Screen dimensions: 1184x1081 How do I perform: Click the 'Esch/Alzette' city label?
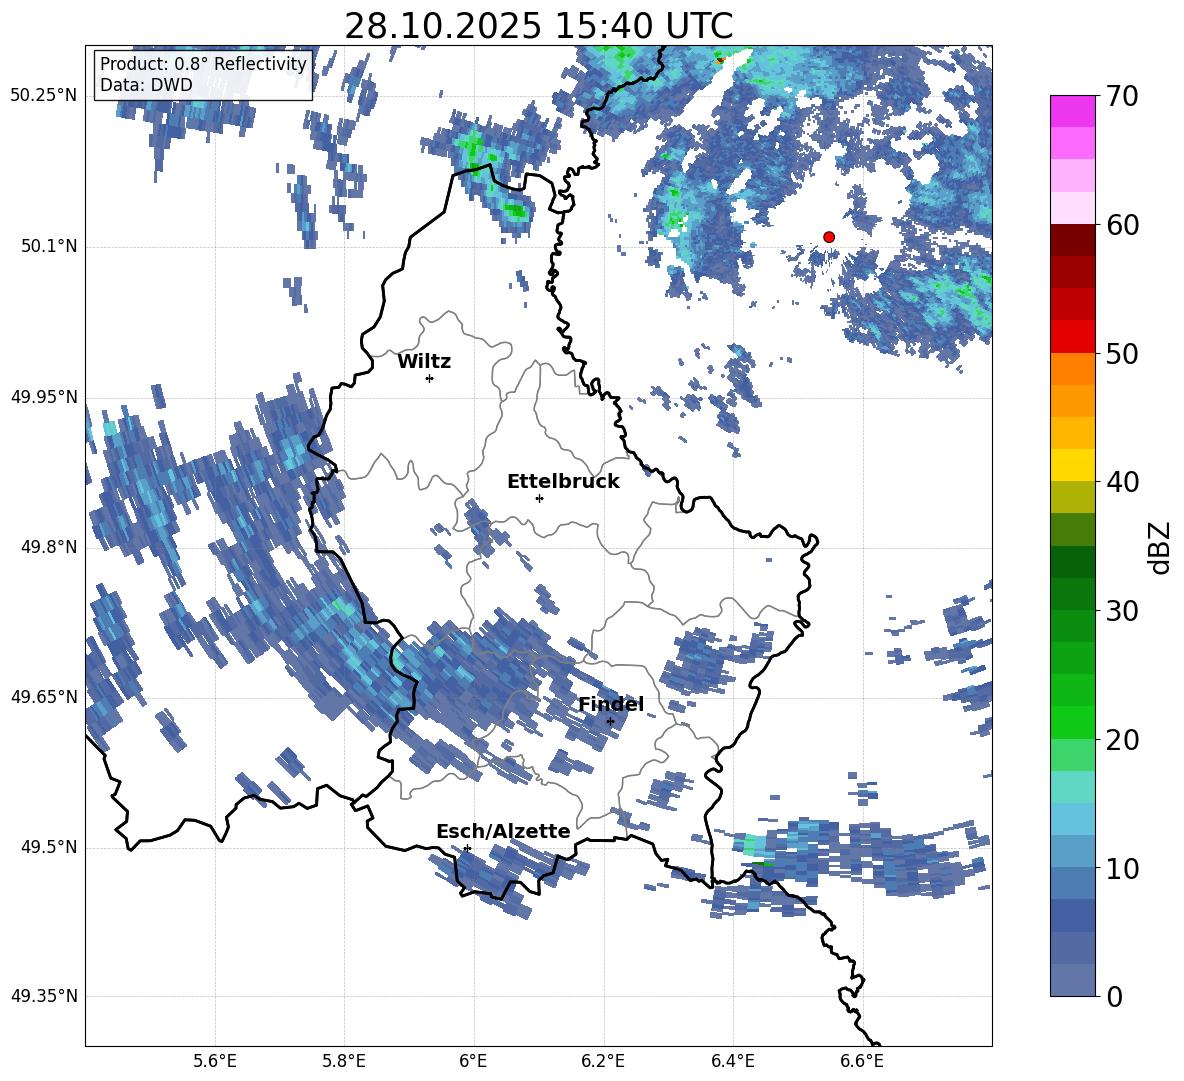503,831
